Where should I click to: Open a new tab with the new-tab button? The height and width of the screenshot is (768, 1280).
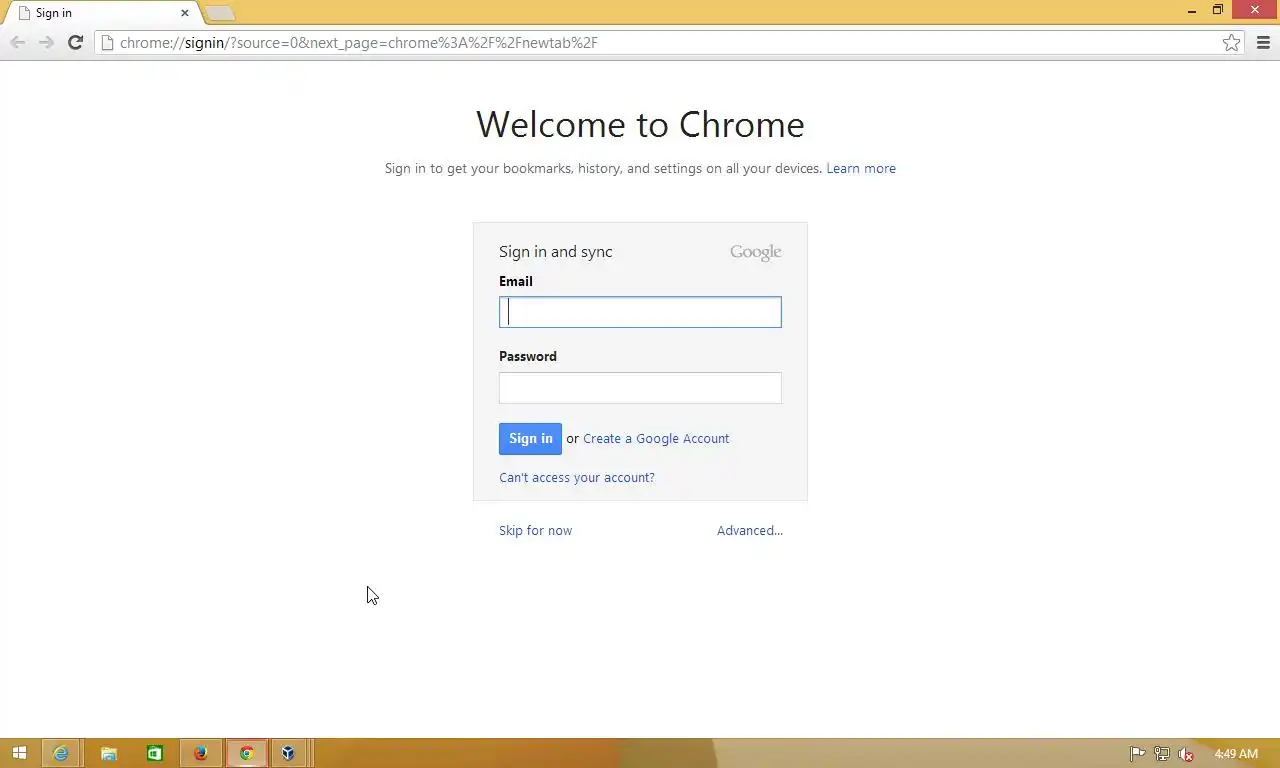[x=219, y=13]
